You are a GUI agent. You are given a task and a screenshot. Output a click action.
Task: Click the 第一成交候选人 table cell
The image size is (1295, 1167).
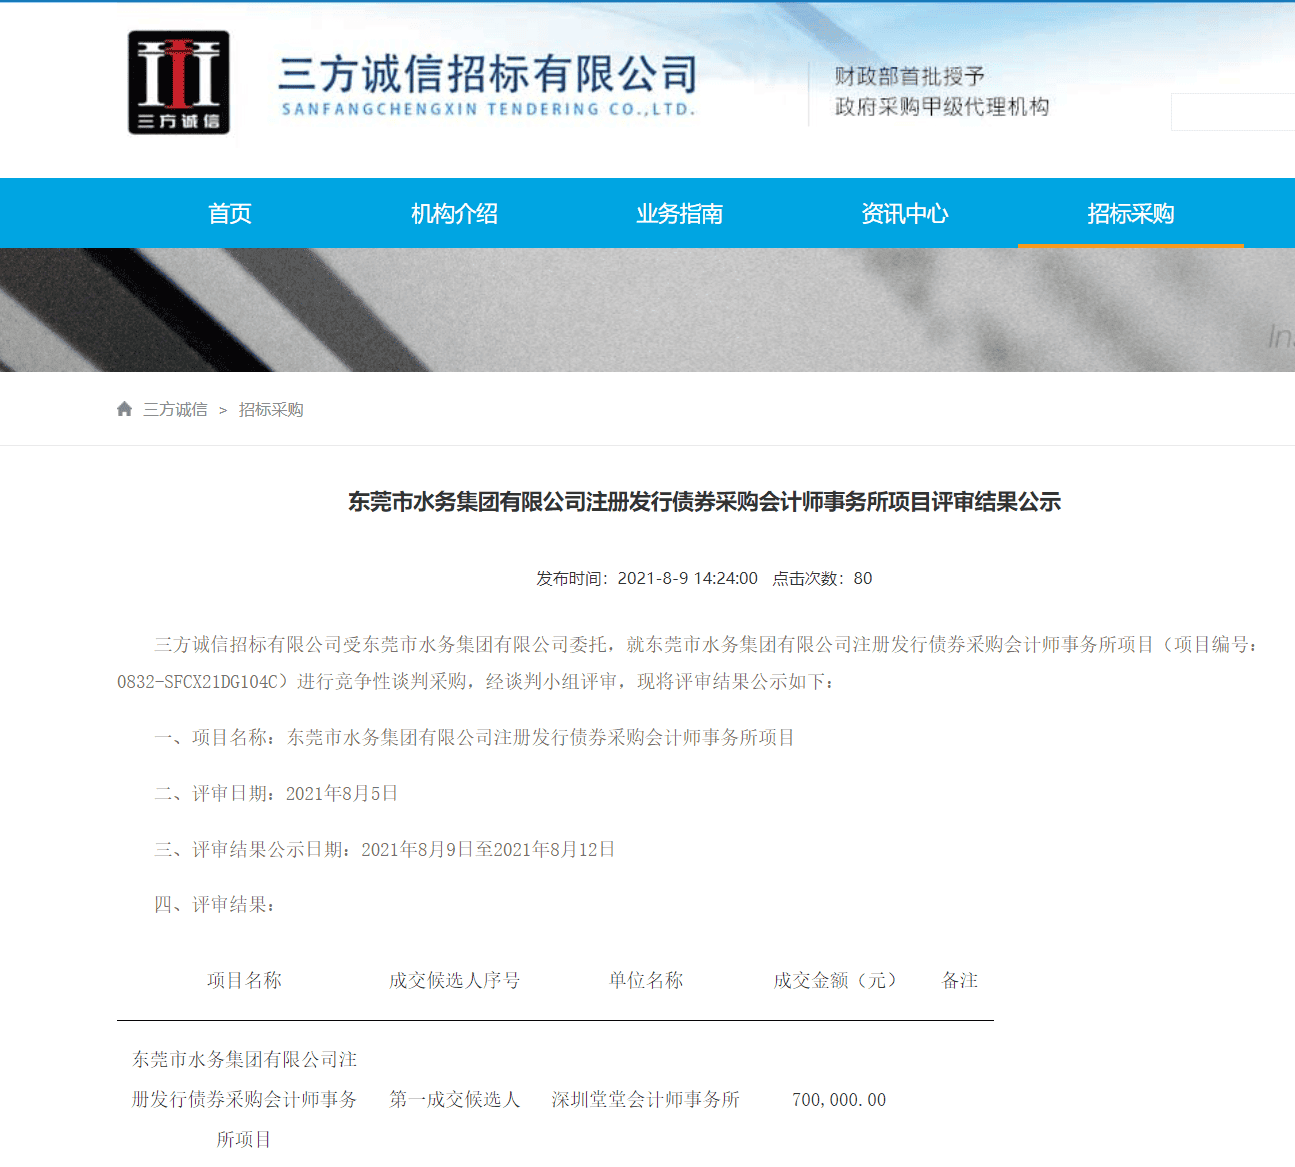click(454, 1099)
